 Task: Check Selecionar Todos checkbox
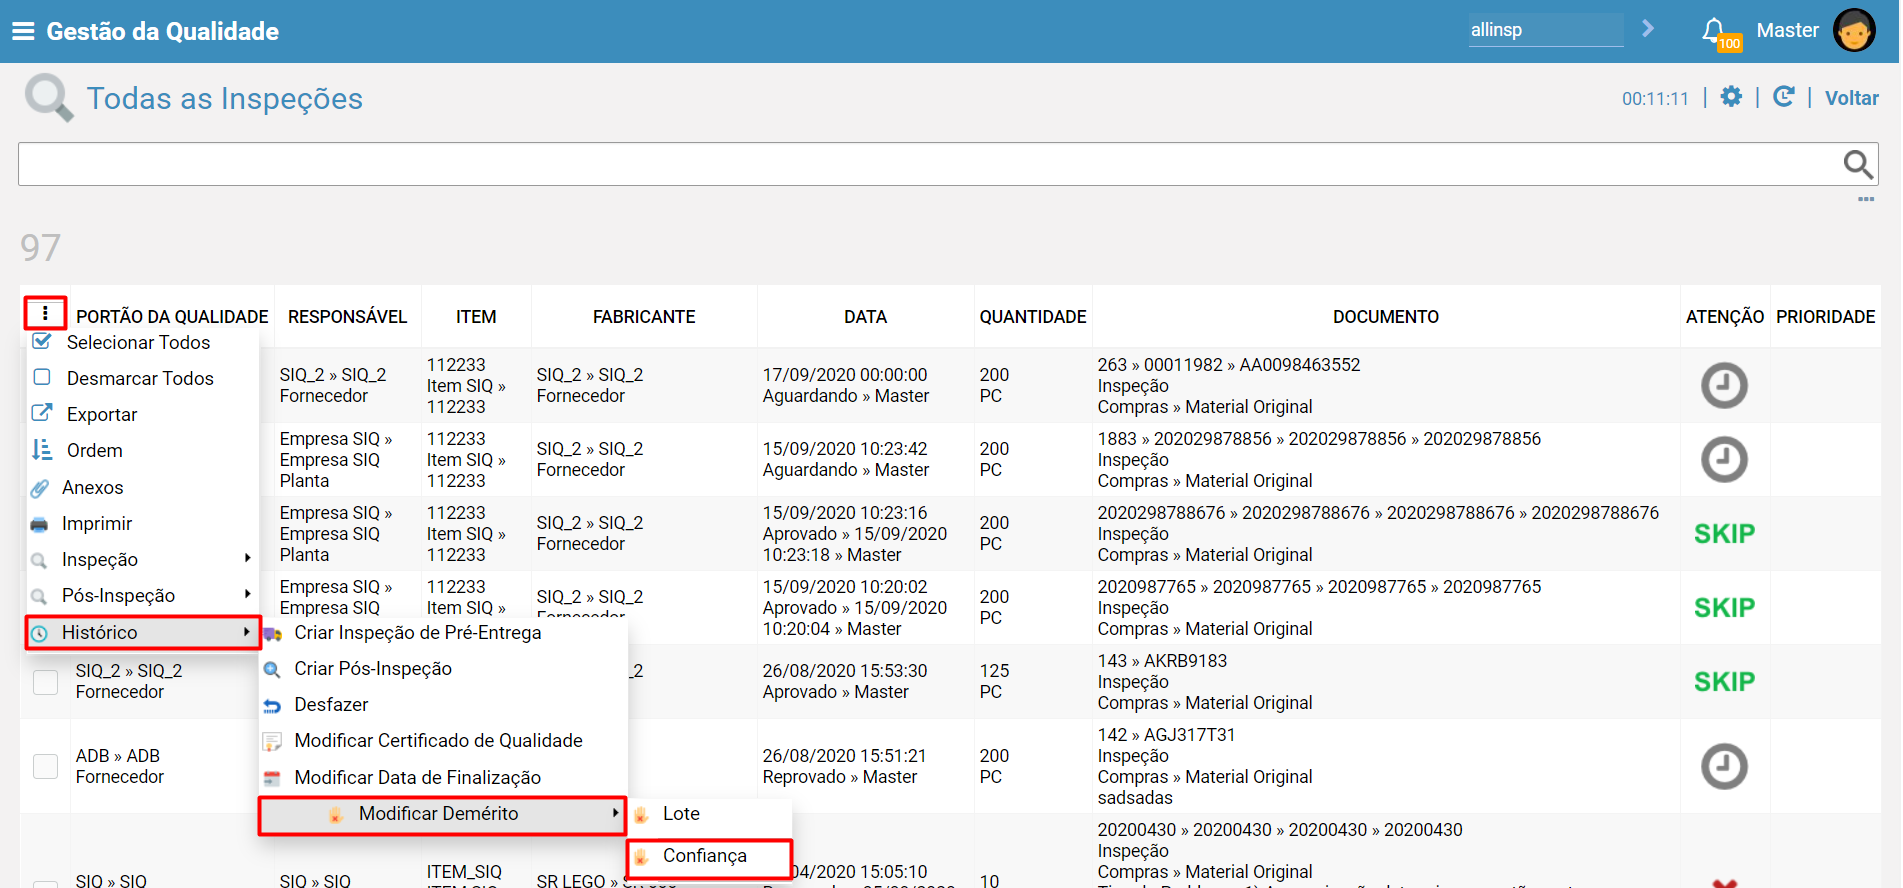(x=42, y=341)
